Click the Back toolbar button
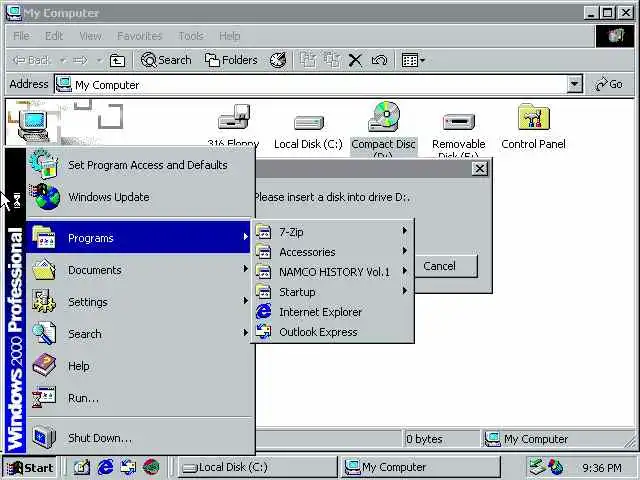640x480 pixels. click(x=32, y=60)
